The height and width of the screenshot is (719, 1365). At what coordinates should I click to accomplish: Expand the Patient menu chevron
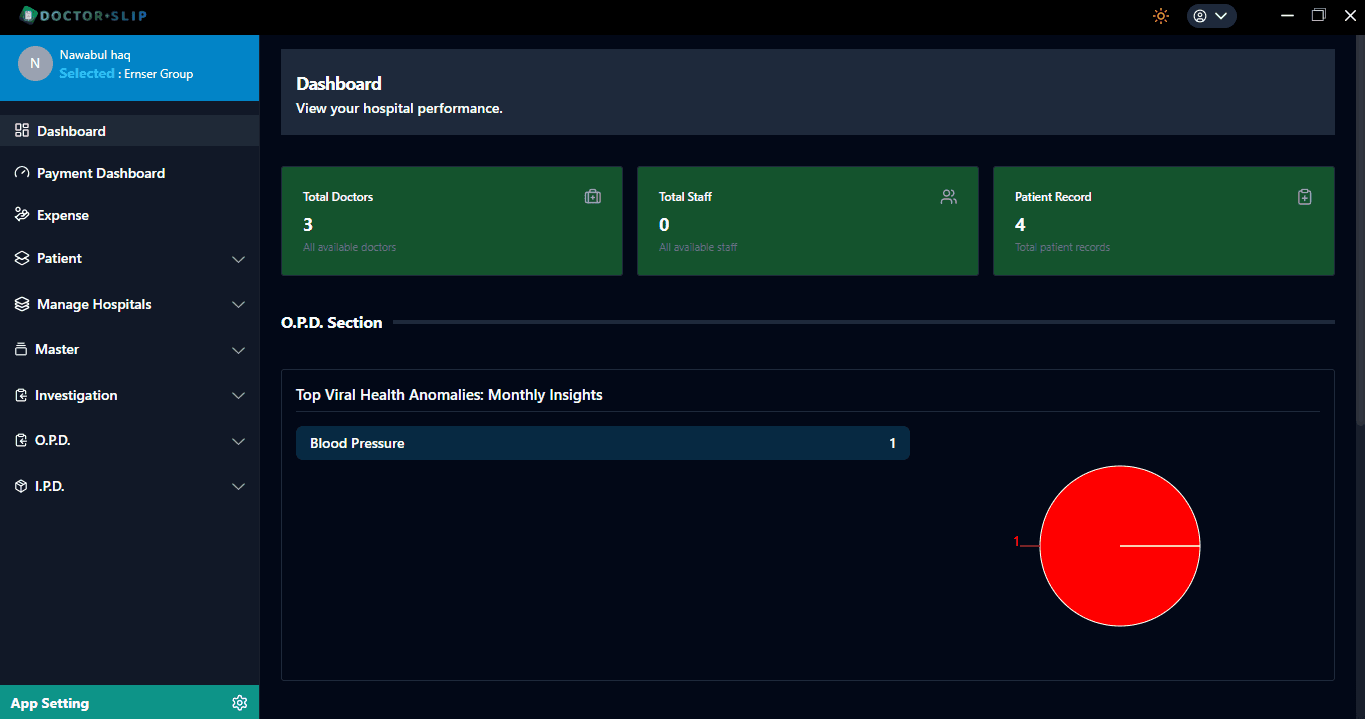click(238, 259)
